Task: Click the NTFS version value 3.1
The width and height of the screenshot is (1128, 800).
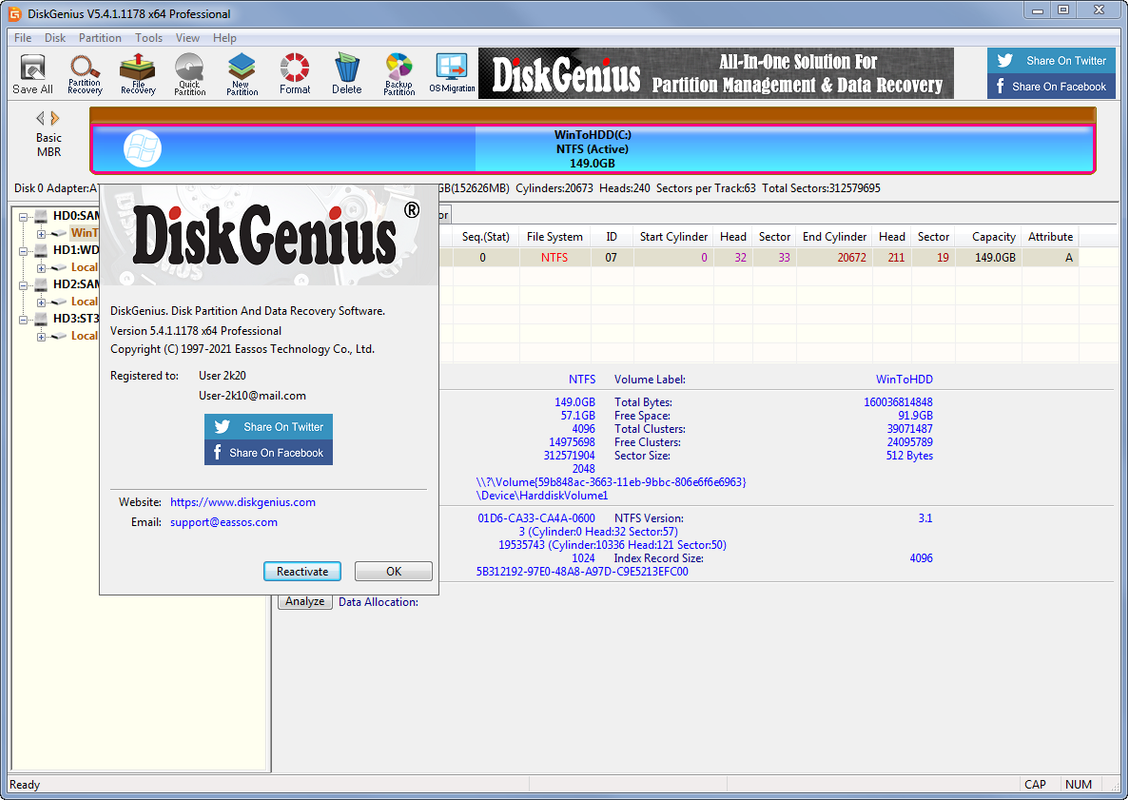Action: click(x=925, y=518)
